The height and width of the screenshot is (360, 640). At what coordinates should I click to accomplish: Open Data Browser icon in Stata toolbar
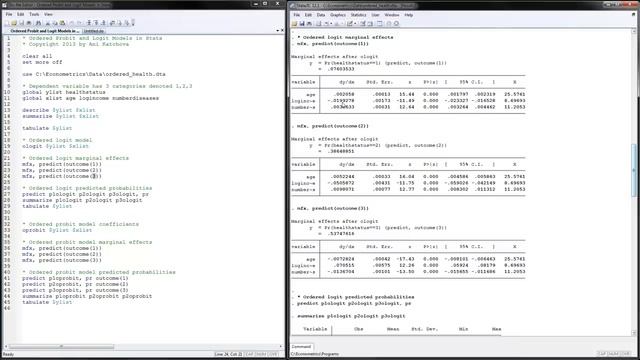tap(370, 24)
